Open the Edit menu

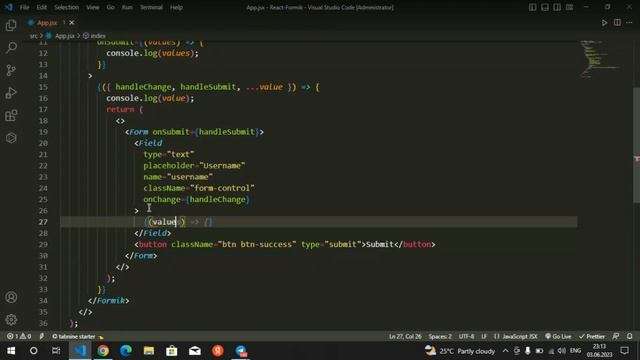(41, 7)
